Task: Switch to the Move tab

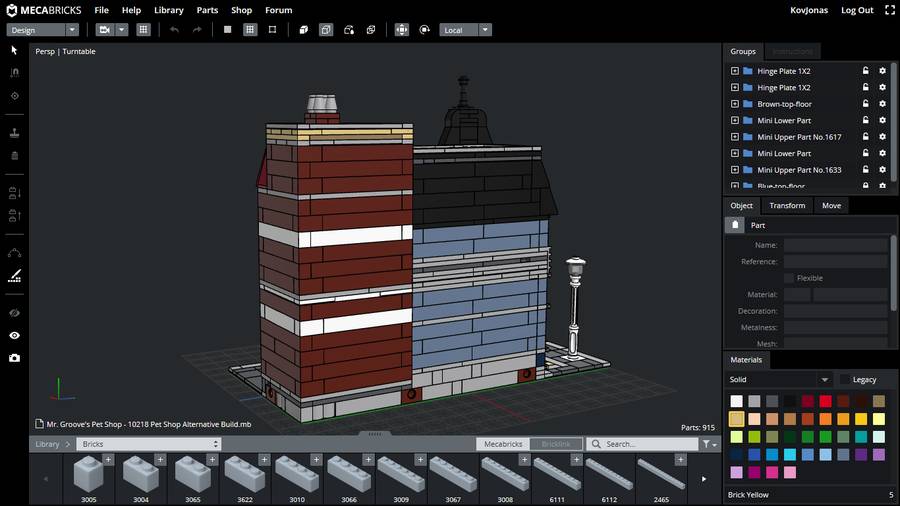Action: (x=831, y=205)
